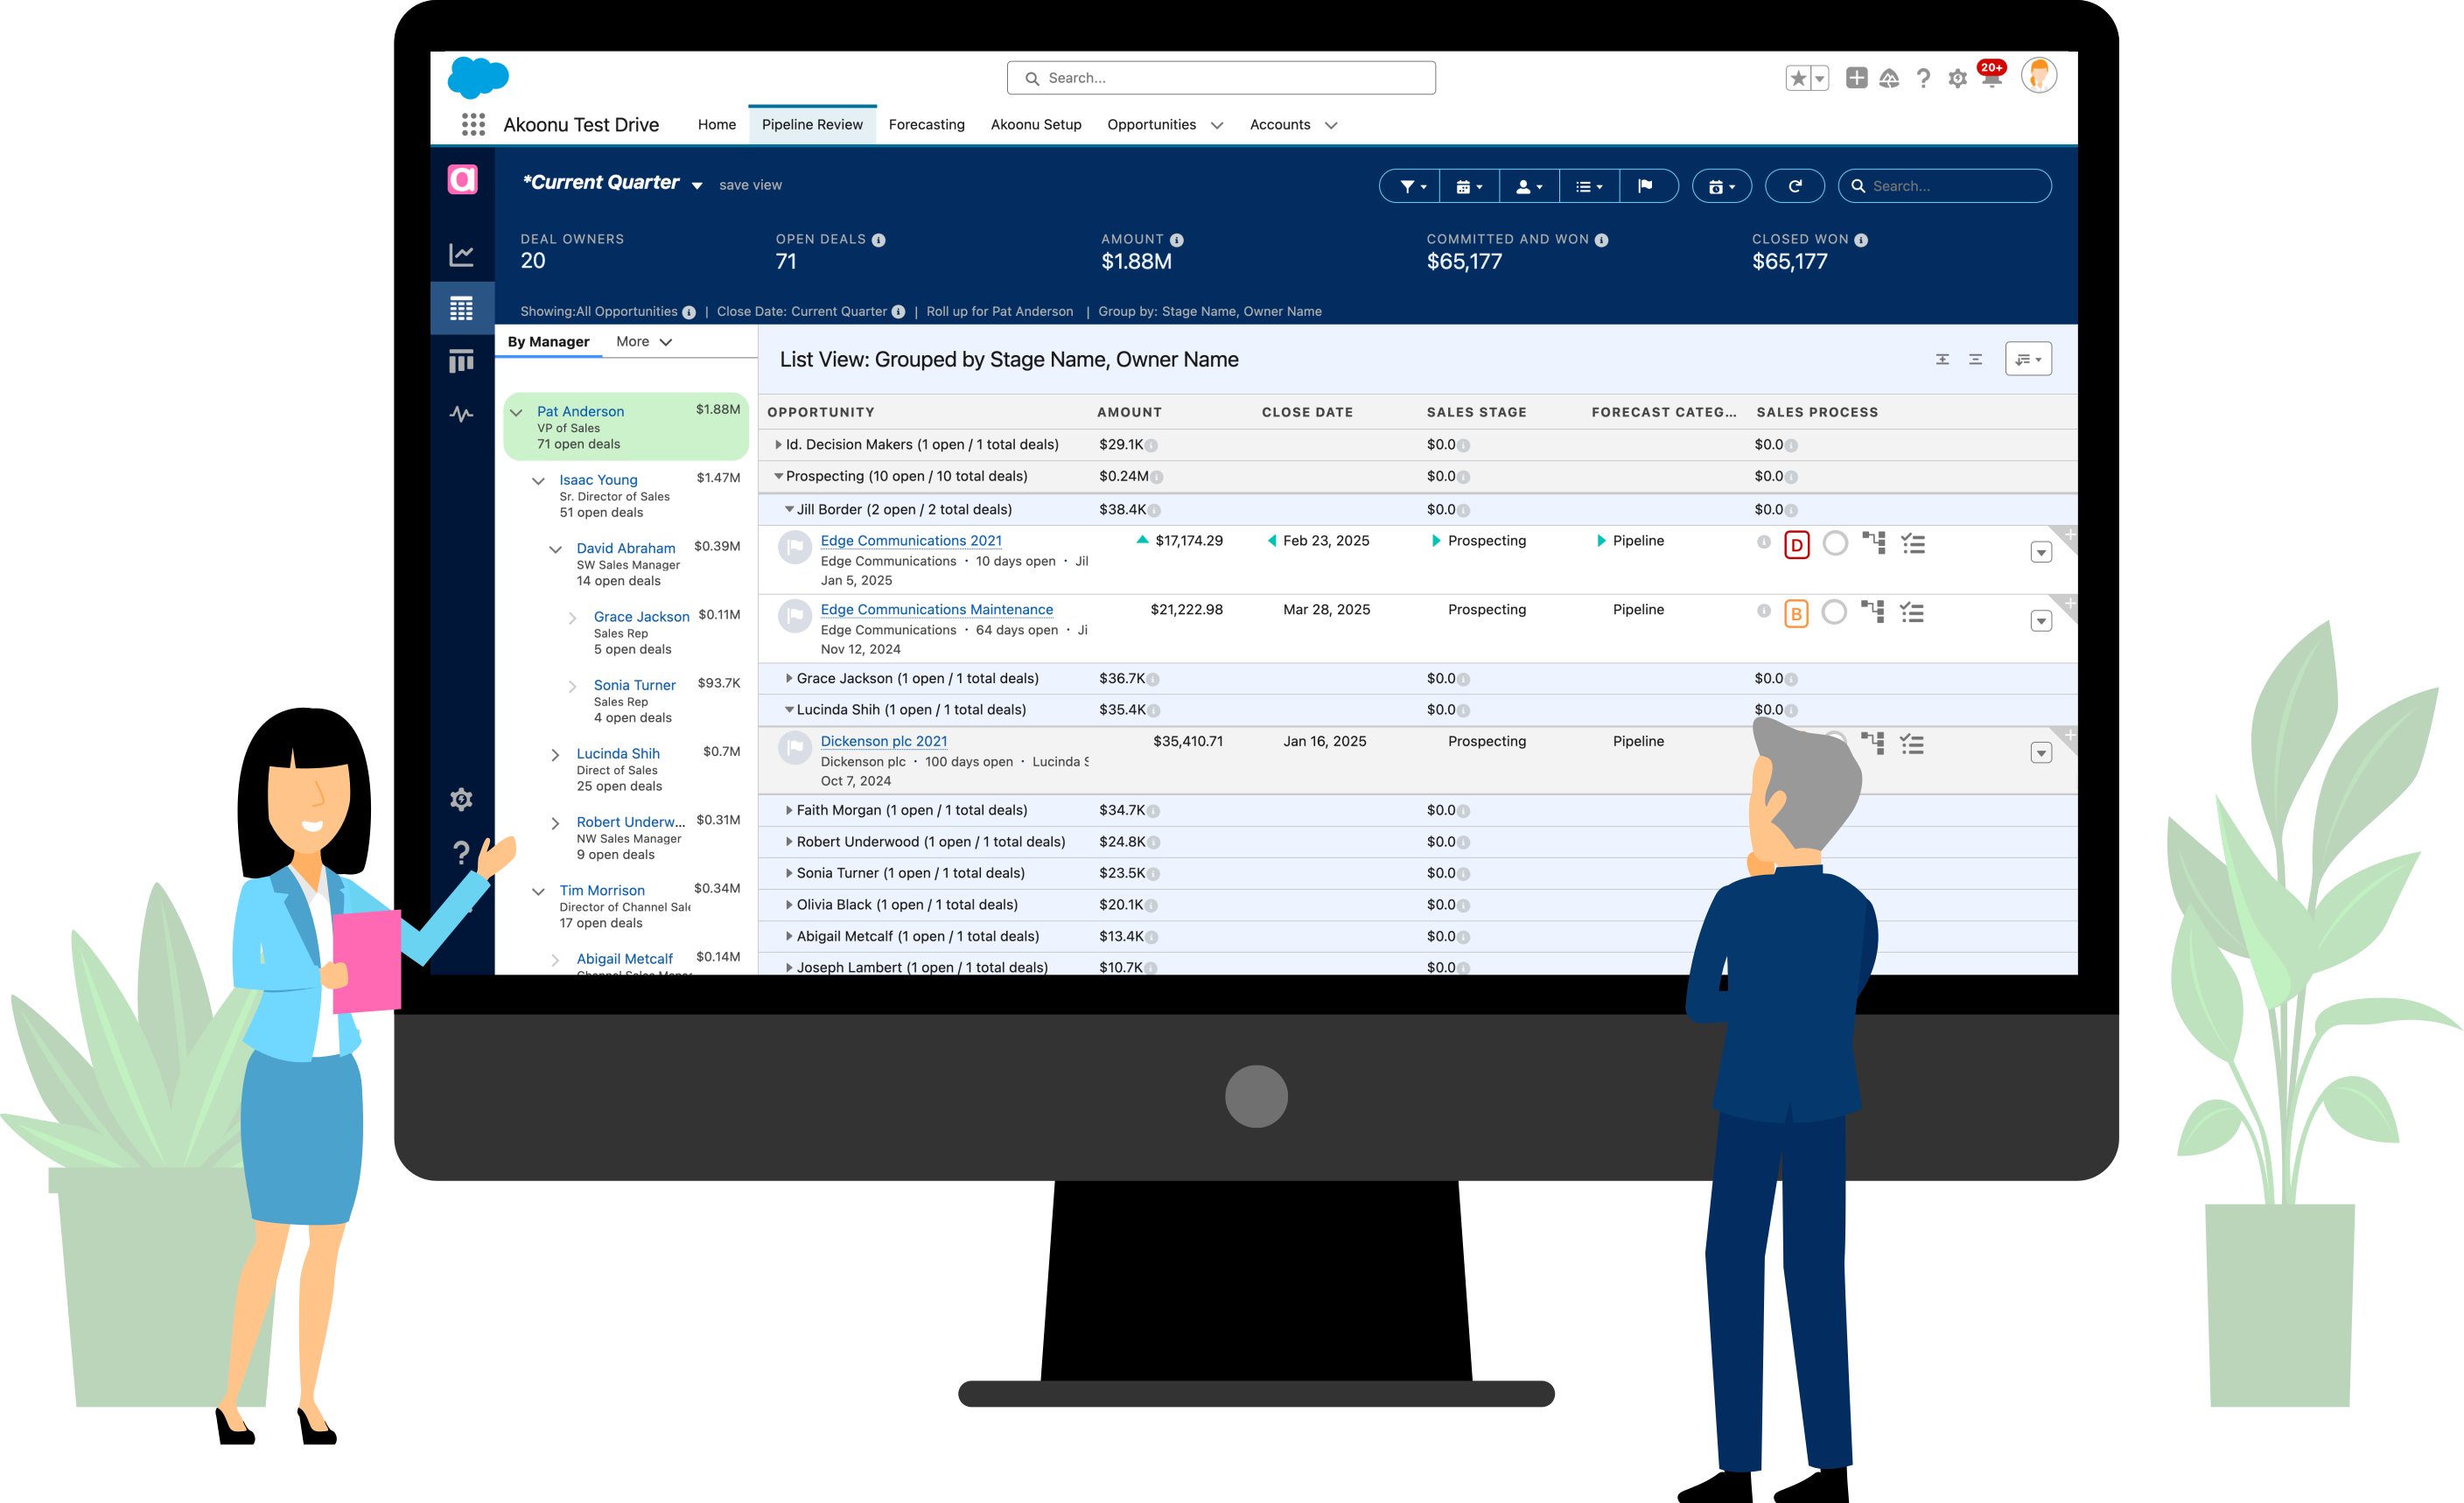Viewport: 2464px width, 1503px height.
Task: Toggle the circle status on Edge Communications 2021
Action: point(1835,543)
